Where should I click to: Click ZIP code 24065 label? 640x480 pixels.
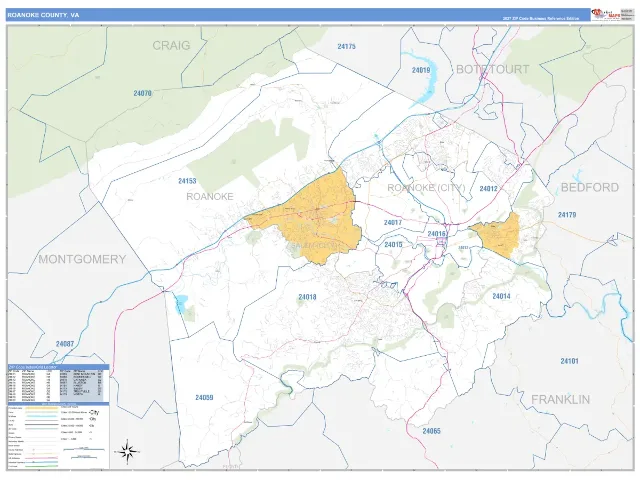tap(431, 431)
